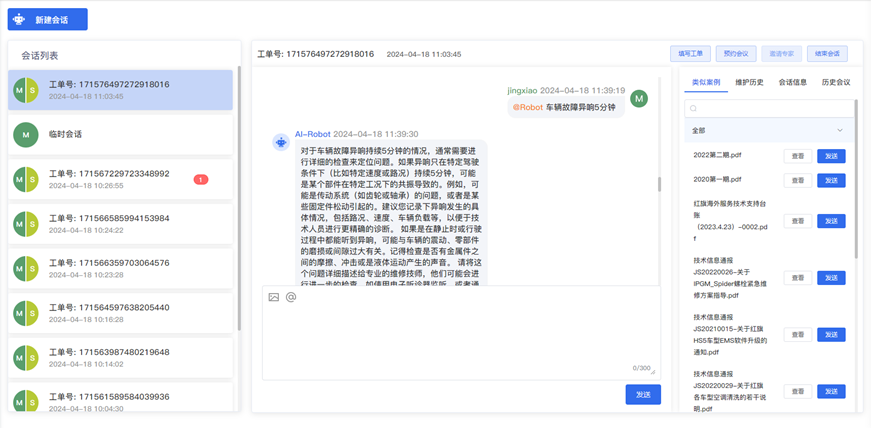The image size is (871, 428).
Task: Click the insert image icon in message box
Action: (273, 297)
